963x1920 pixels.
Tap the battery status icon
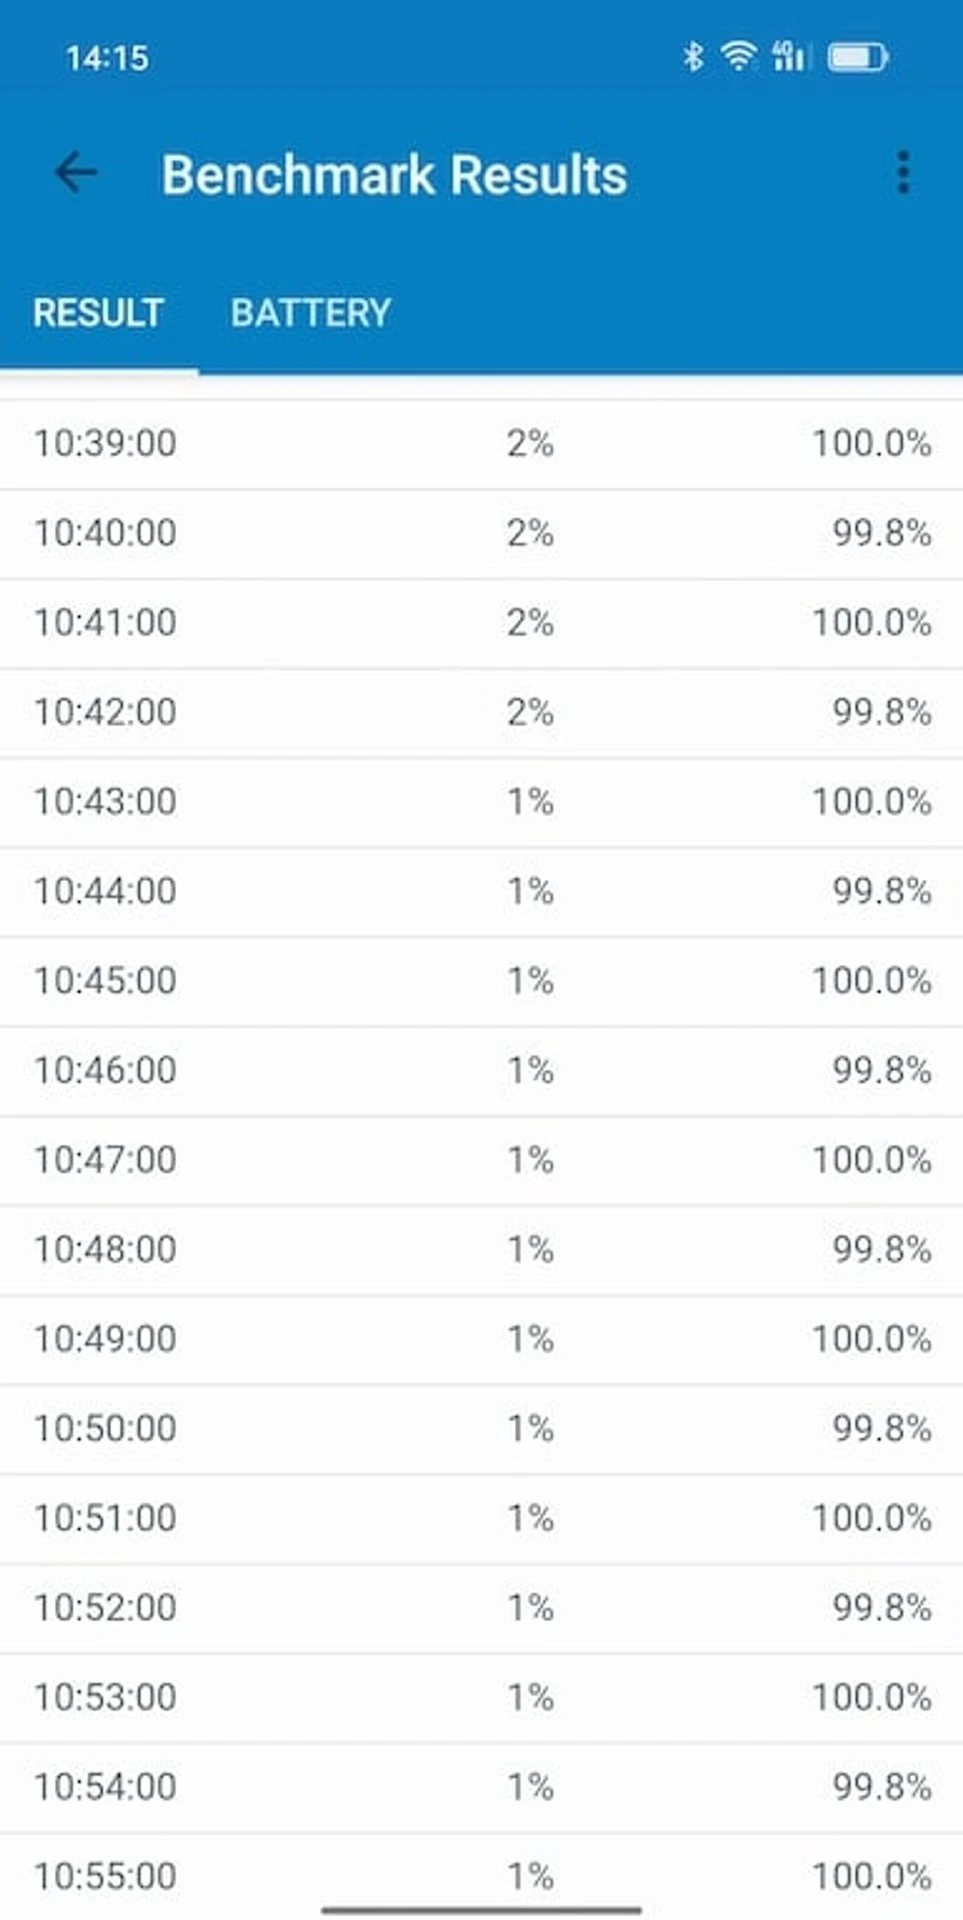coord(858,57)
